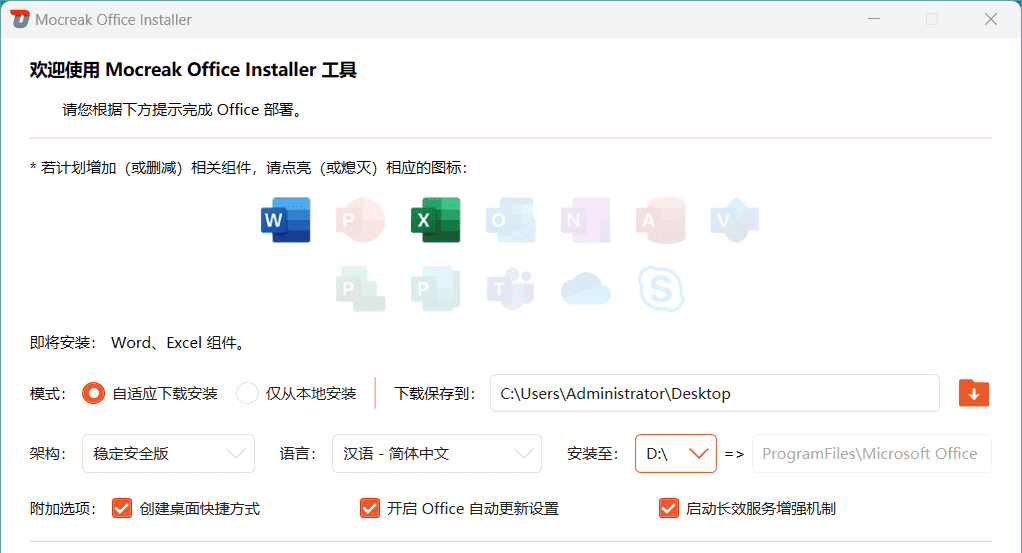Uncheck 创建桌面快捷方式 checkbox
Image resolution: width=1022 pixels, height=553 pixels.
(122, 508)
